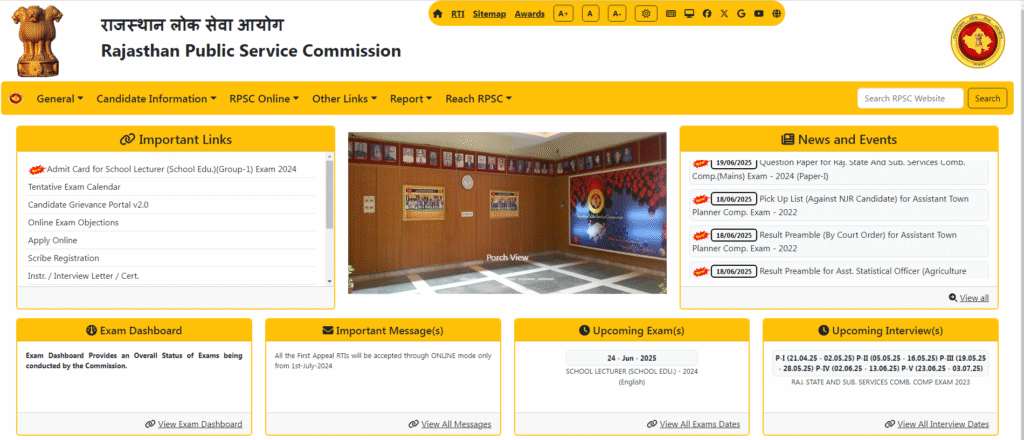Image resolution: width=1024 pixels, height=440 pixels.
Task: Click the Search button
Action: (987, 99)
